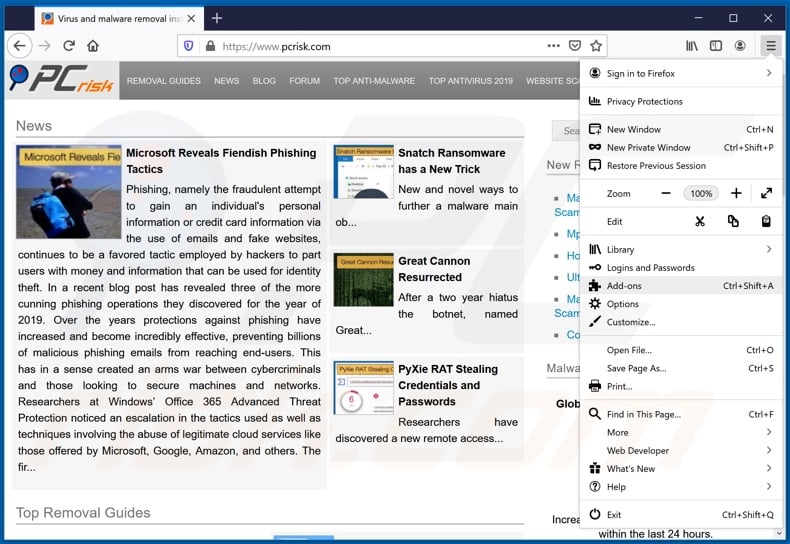The image size is (790, 544).
Task: Open FORUM navigation link
Action: [x=304, y=81]
